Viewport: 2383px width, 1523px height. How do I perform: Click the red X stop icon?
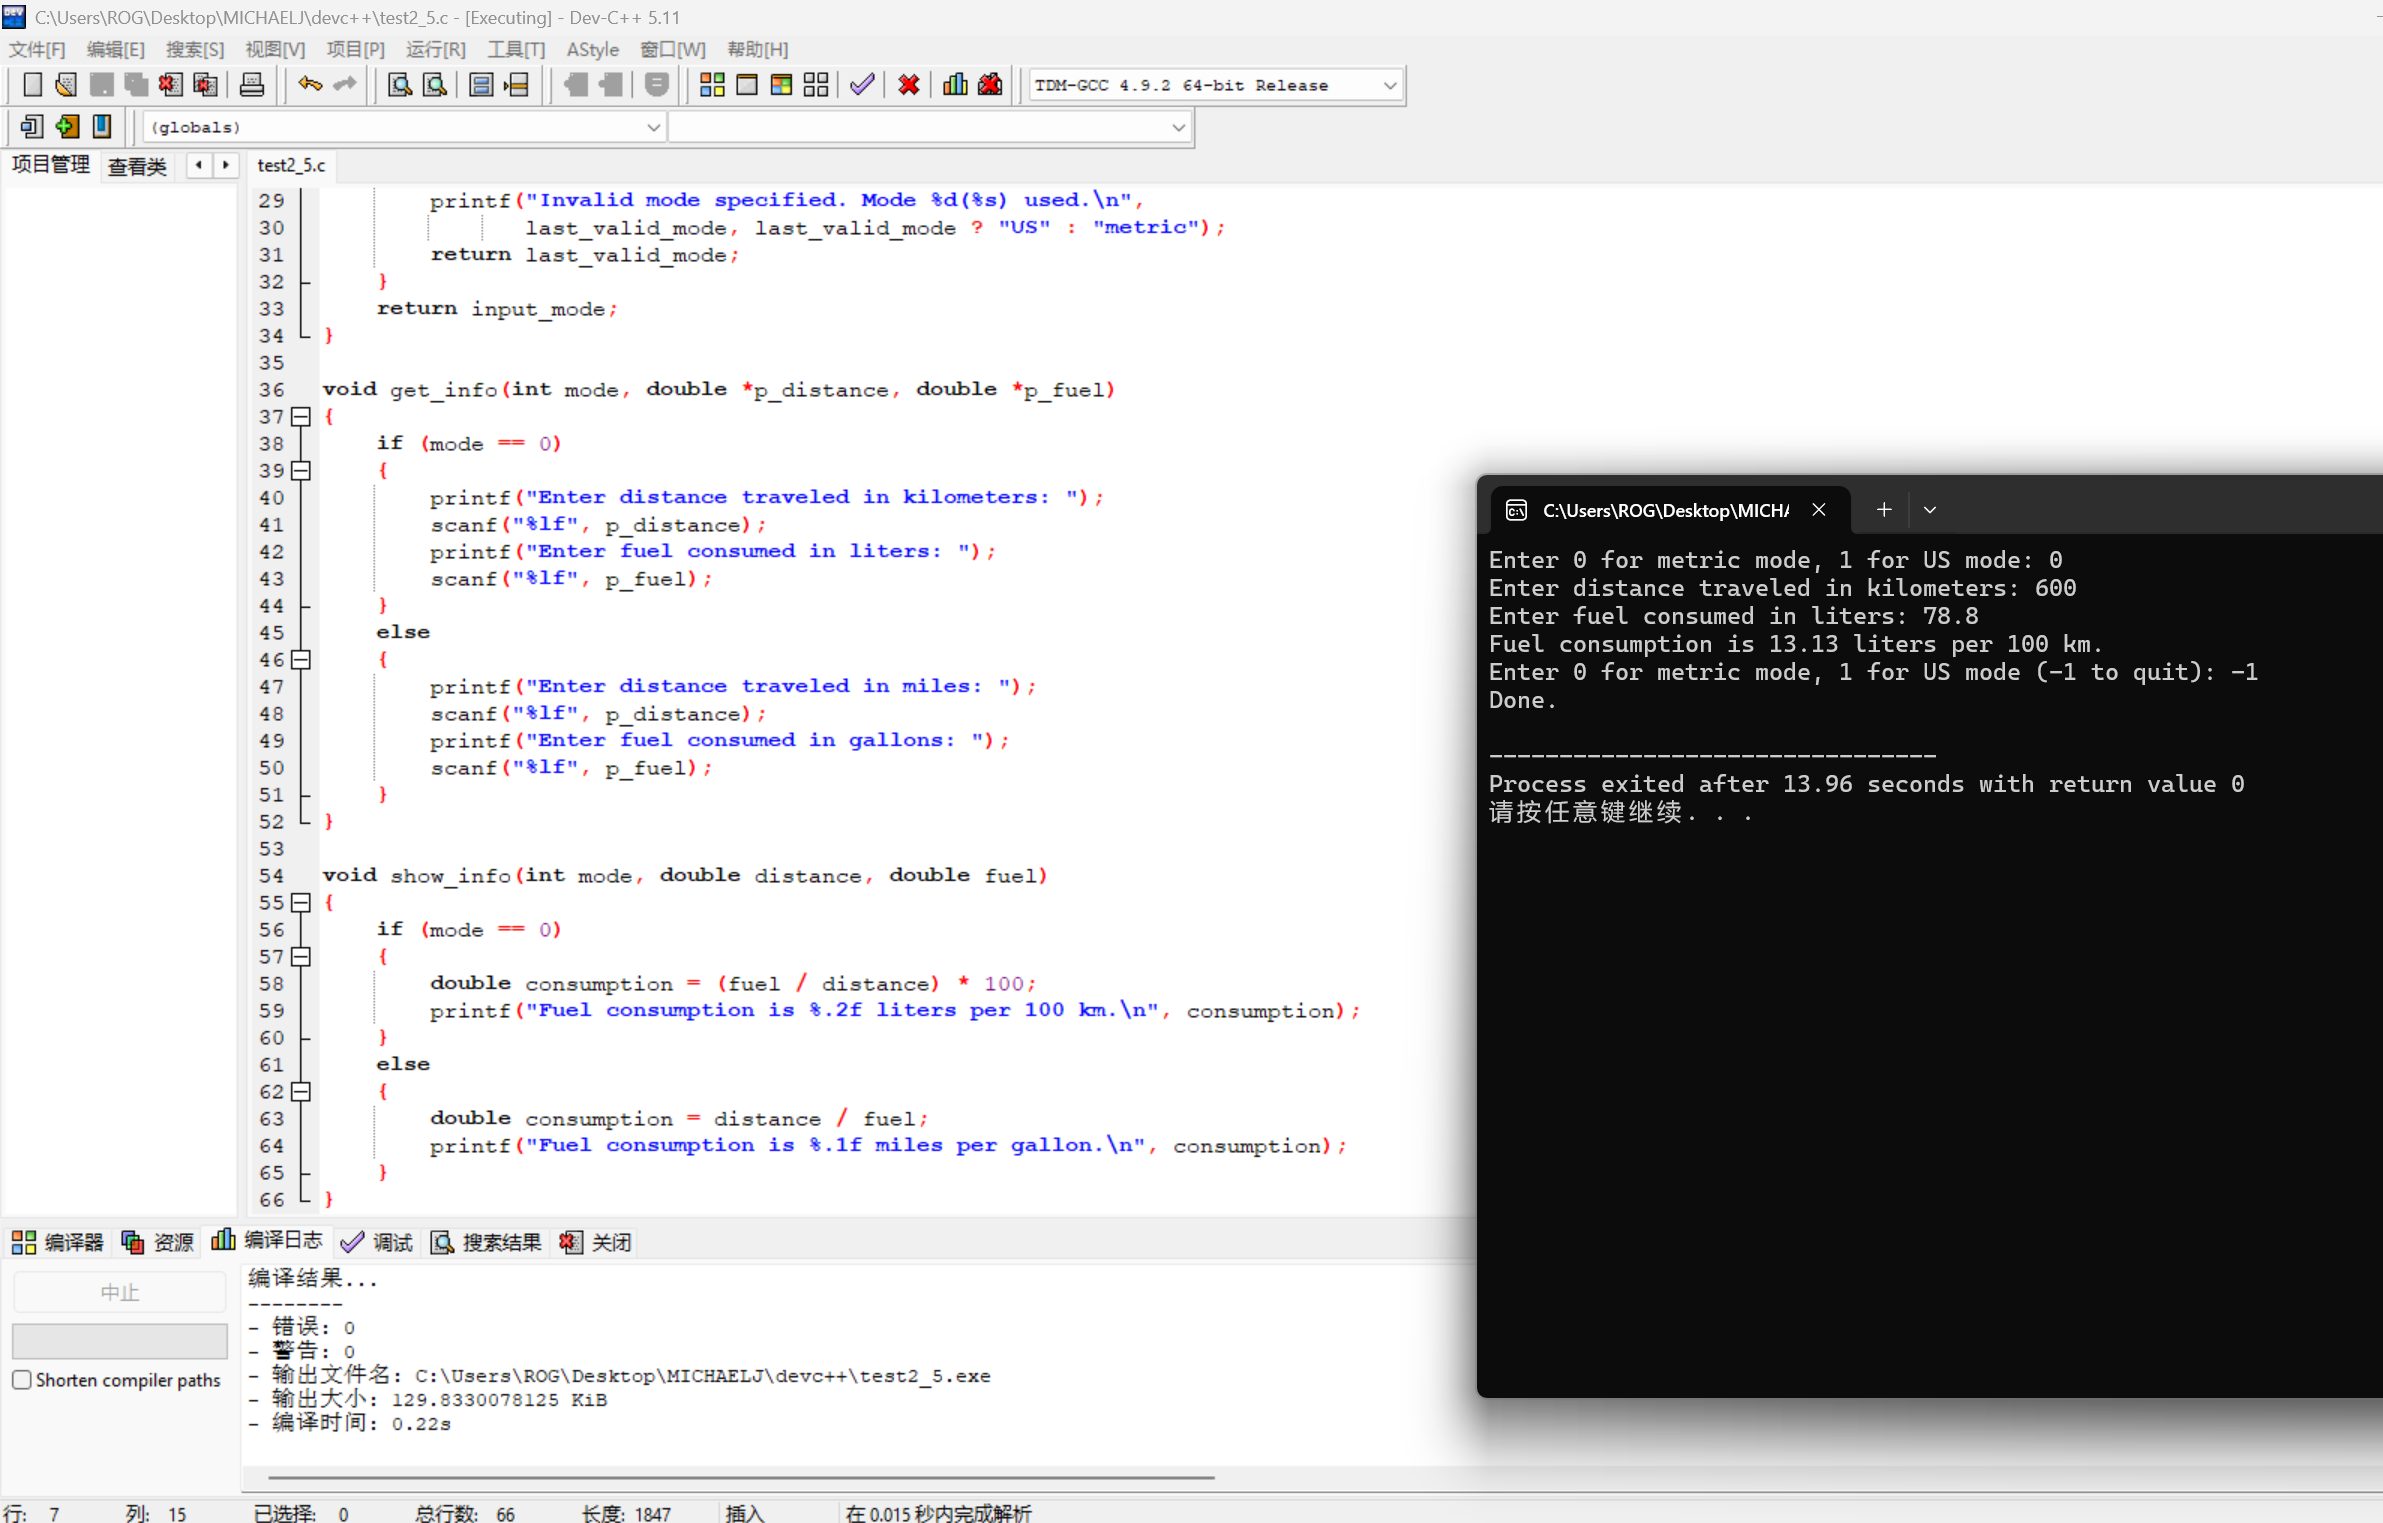coord(908,85)
